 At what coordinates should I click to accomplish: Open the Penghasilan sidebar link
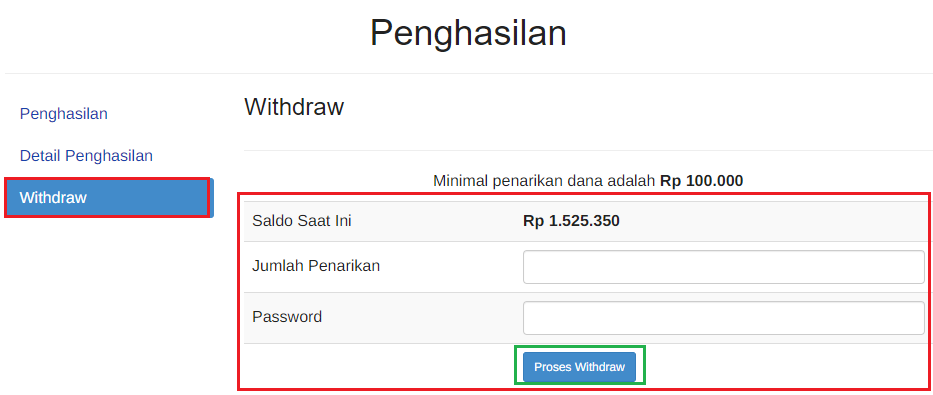pos(64,114)
